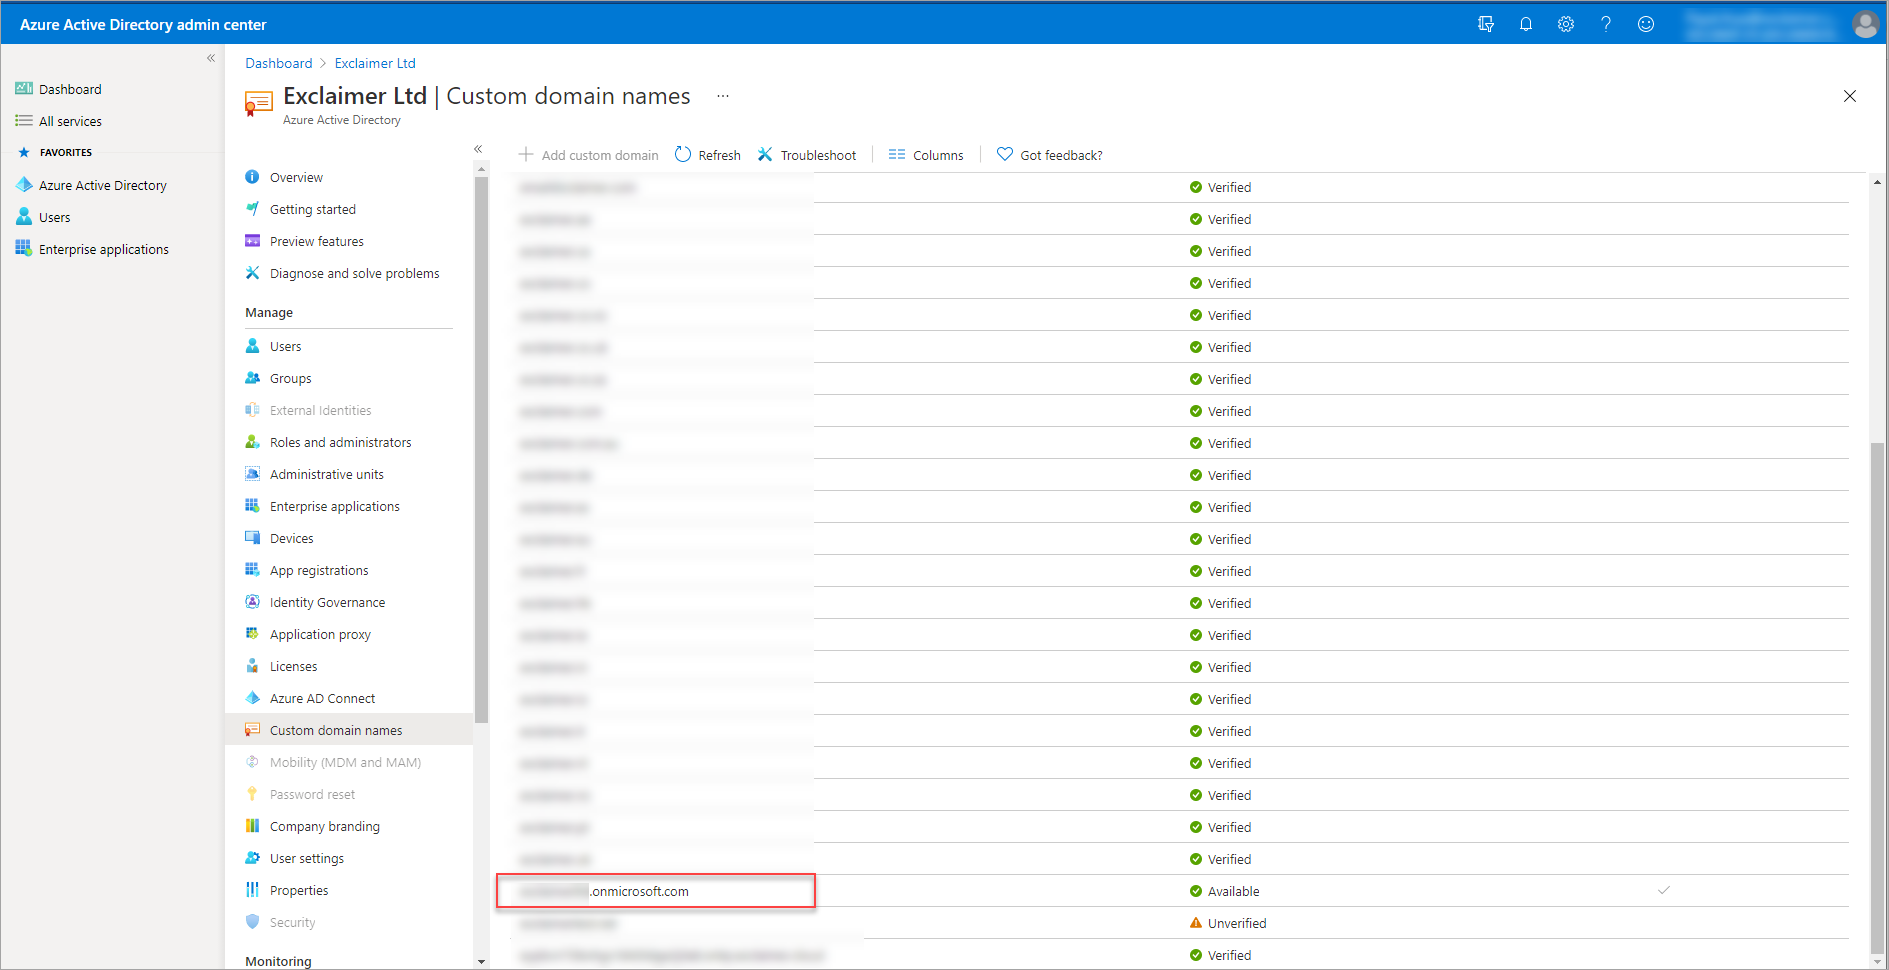The width and height of the screenshot is (1889, 970).
Task: Open Enterprise applications favorite in sidebar
Action: (x=103, y=249)
